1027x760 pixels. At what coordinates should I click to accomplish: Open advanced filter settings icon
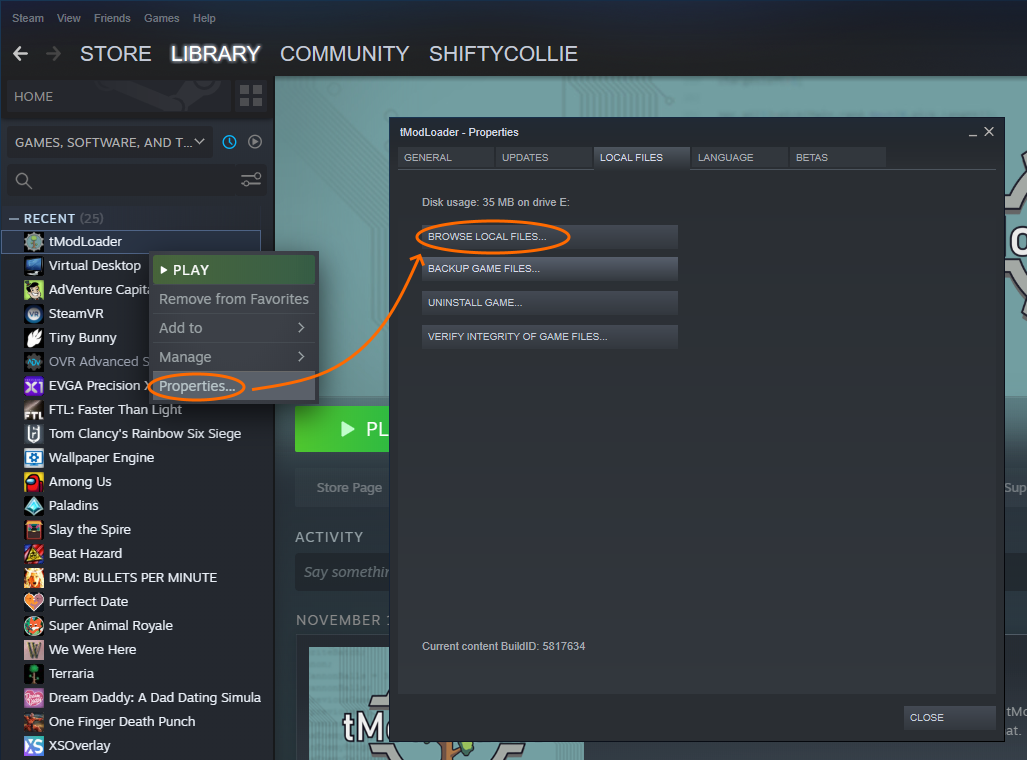251,180
